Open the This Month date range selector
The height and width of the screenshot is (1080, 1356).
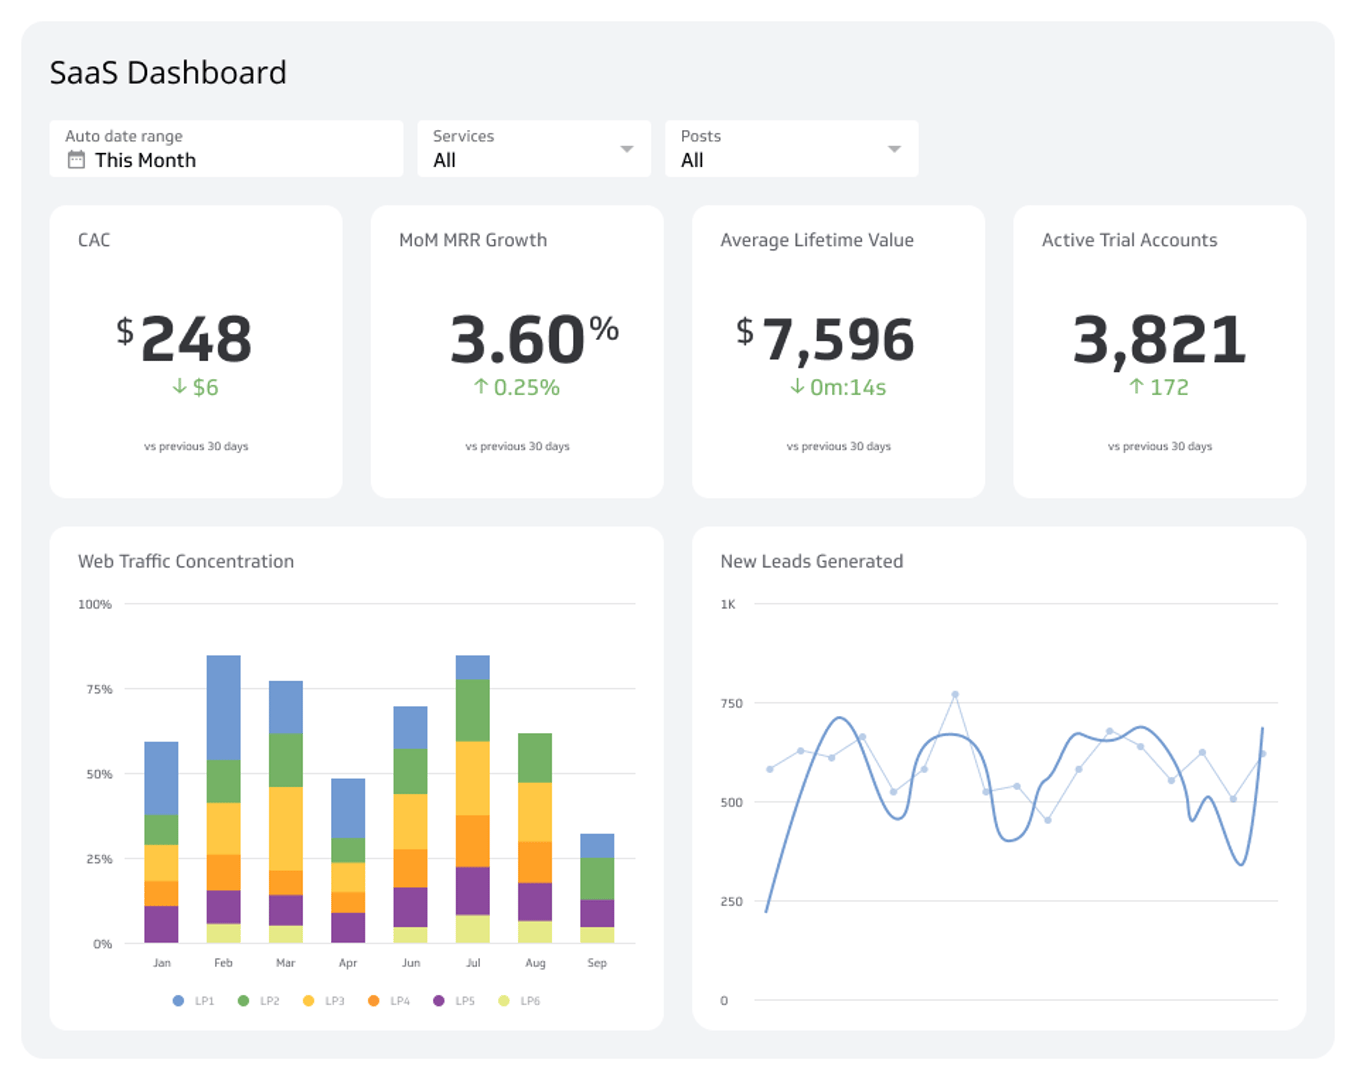[146, 161]
